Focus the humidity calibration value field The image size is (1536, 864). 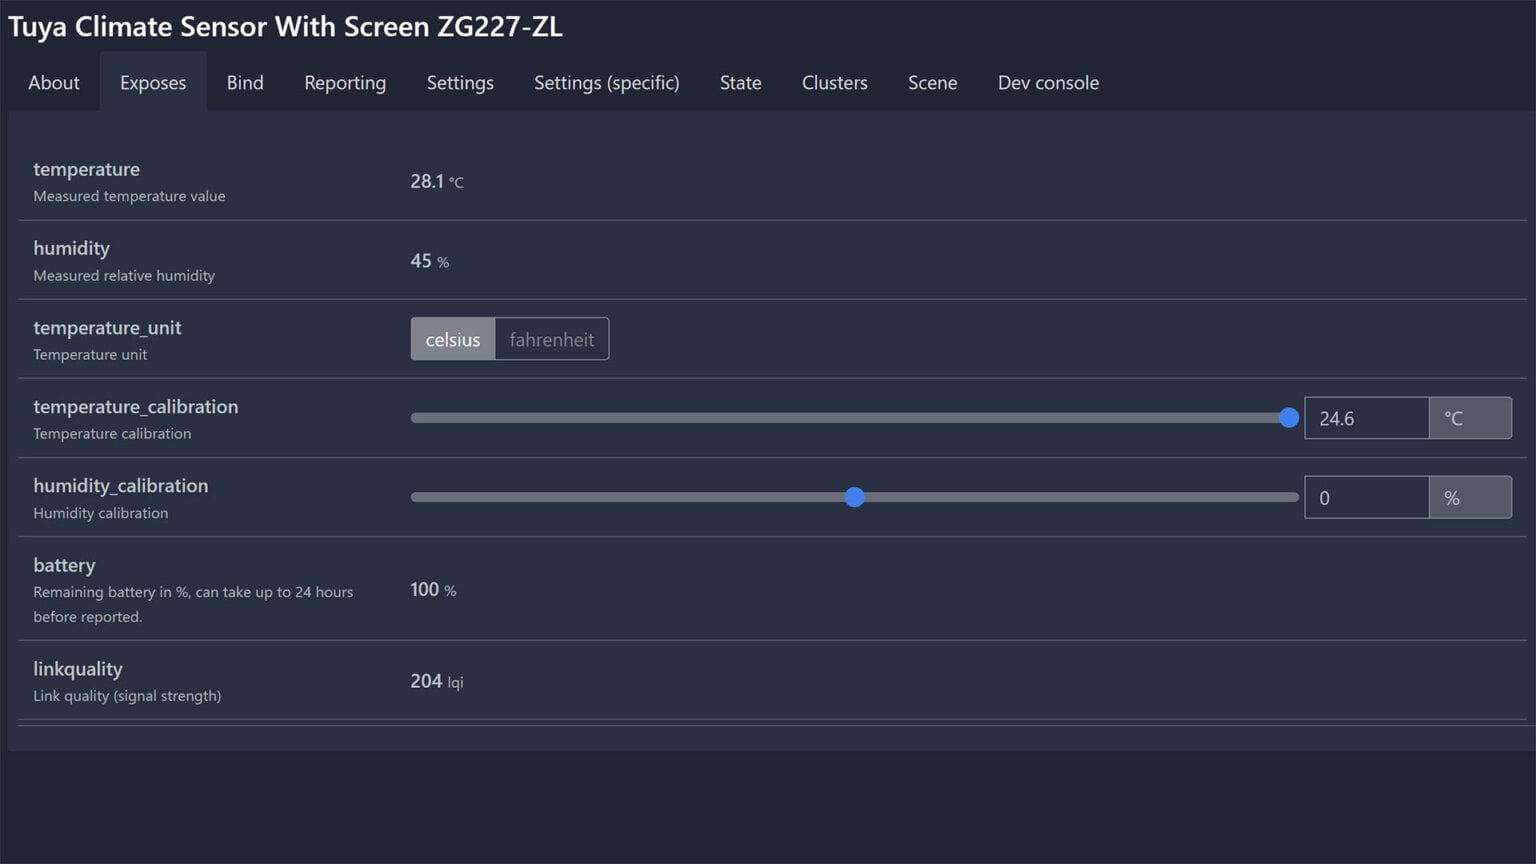click(1366, 497)
